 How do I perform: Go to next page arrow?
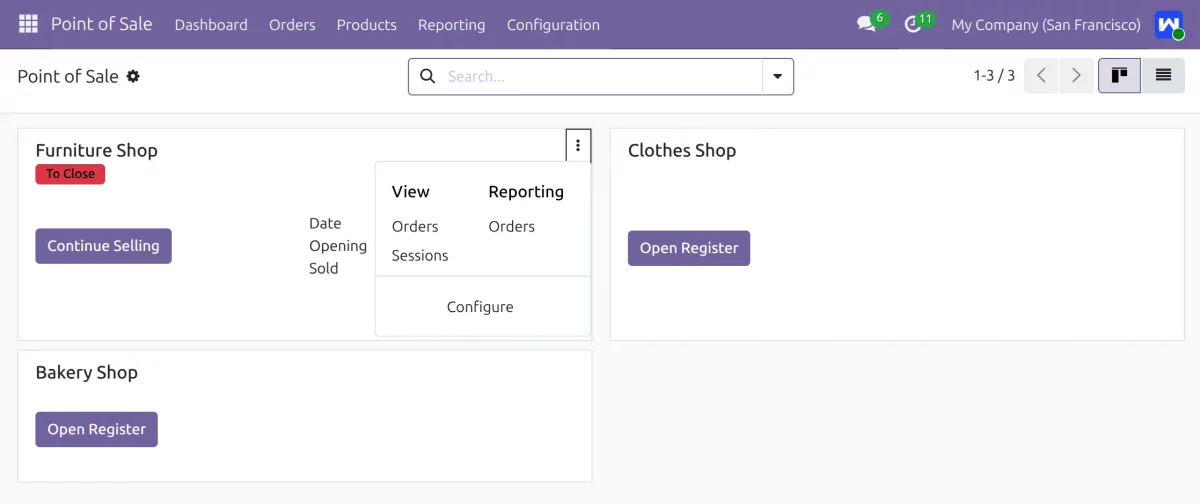click(x=1076, y=76)
